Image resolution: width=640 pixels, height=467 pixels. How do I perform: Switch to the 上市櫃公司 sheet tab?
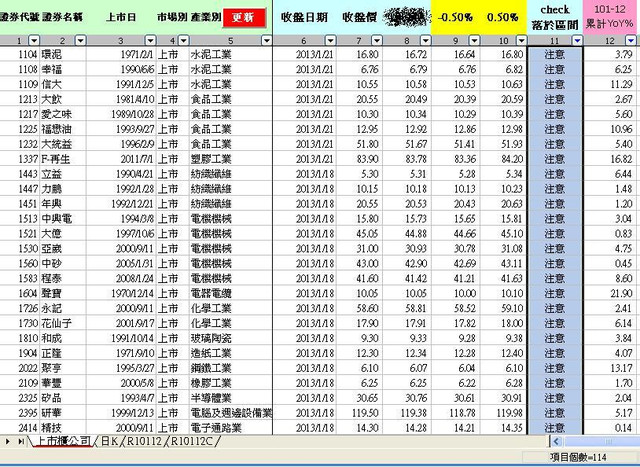pyautogui.click(x=63, y=441)
